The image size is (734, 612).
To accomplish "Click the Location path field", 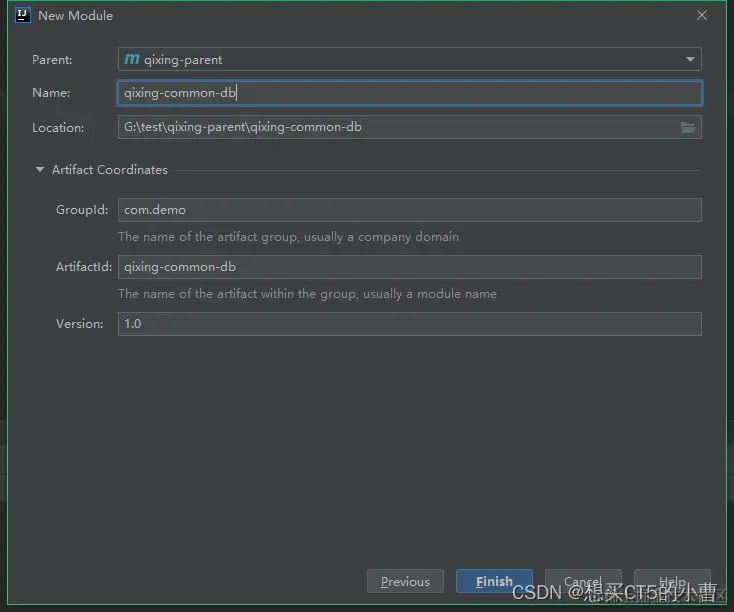I will click(x=410, y=127).
